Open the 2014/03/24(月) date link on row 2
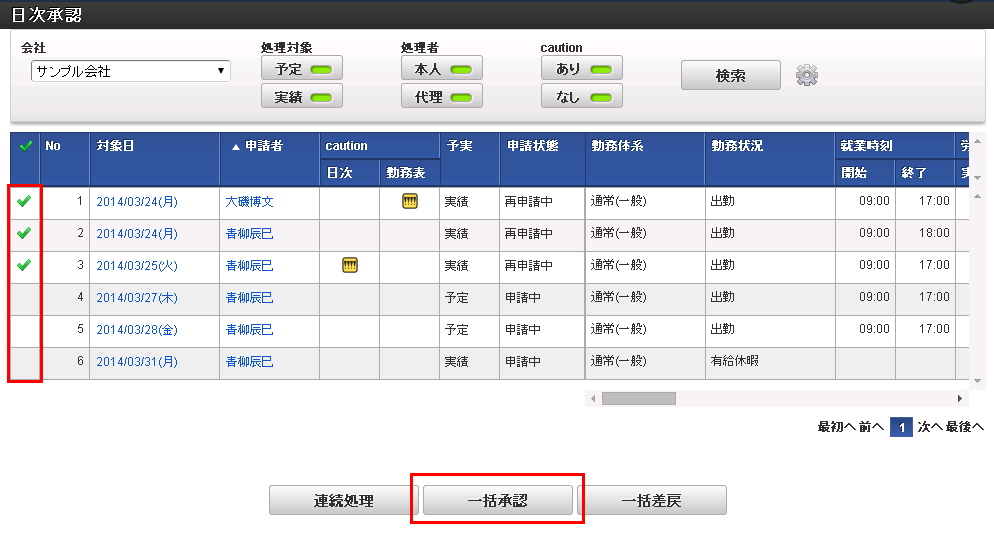Viewport: 994px width, 558px height. 137,233
